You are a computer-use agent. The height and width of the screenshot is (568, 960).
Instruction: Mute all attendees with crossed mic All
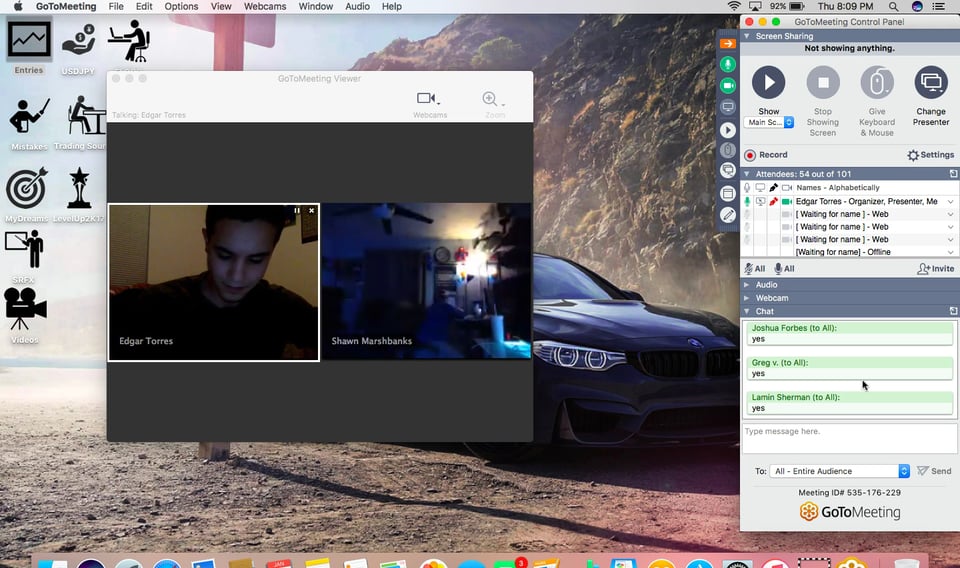[755, 269]
